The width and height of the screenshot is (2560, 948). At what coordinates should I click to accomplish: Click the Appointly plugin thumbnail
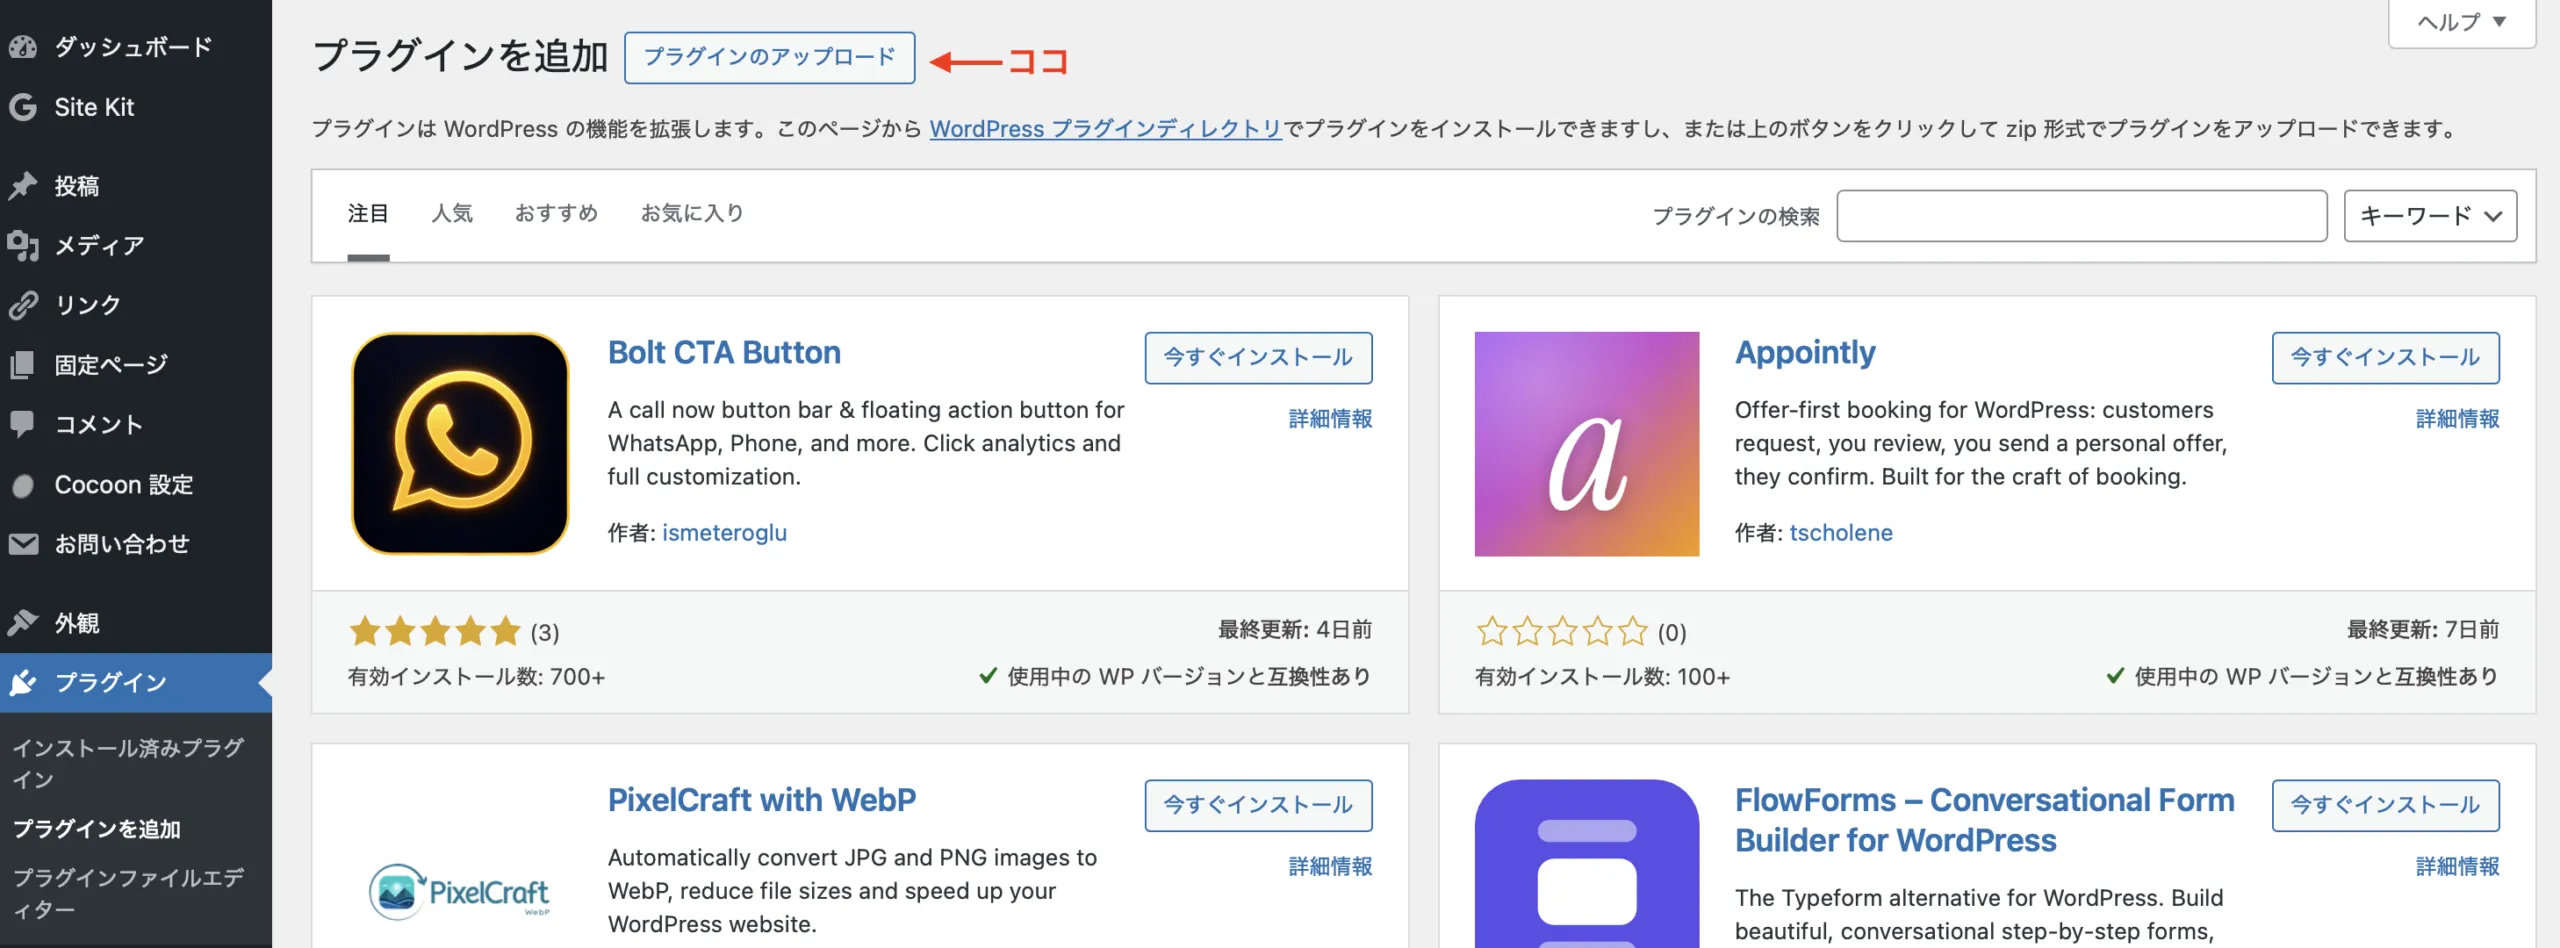1587,444
